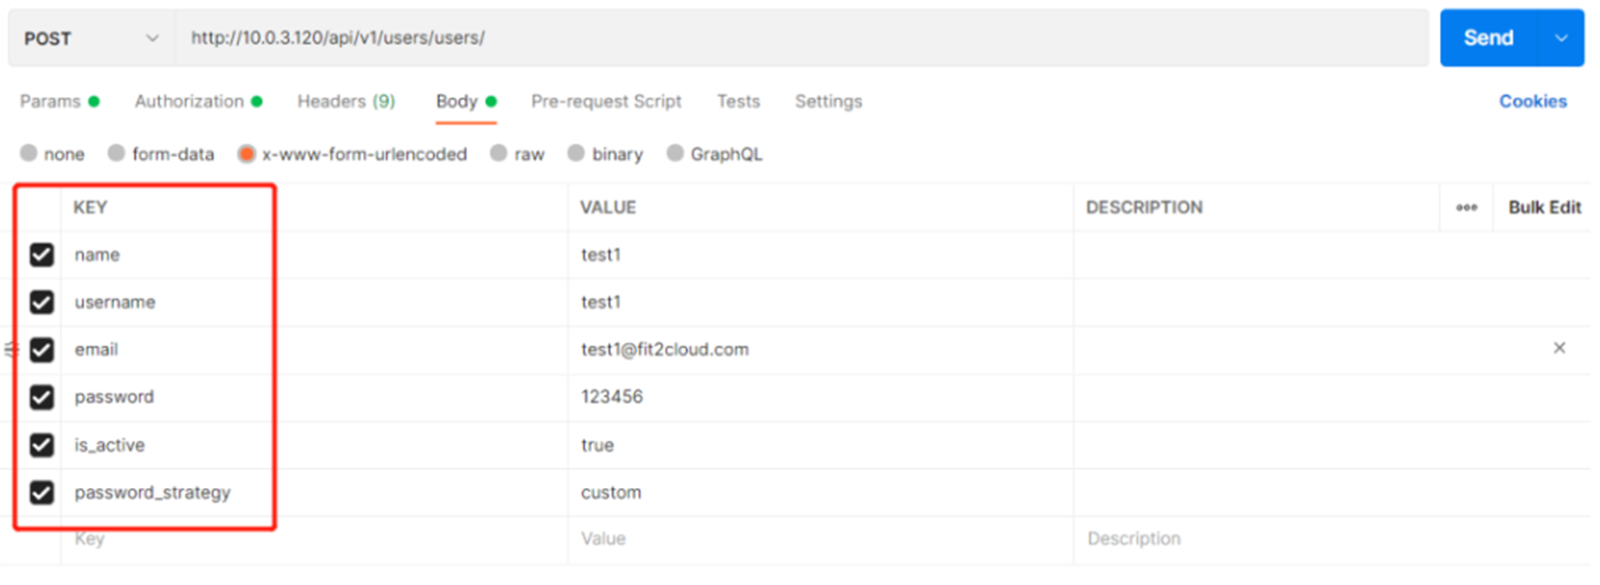Image resolution: width=1600 pixels, height=585 pixels.
Task: Click the request URL input field
Action: [800, 38]
